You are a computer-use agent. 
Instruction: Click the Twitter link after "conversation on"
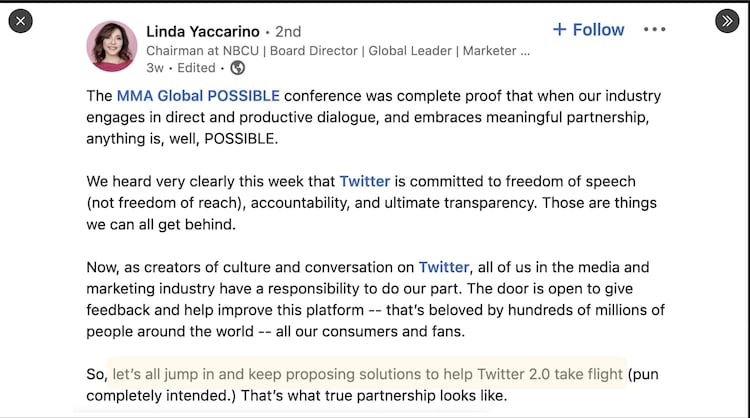pyautogui.click(x=444, y=267)
